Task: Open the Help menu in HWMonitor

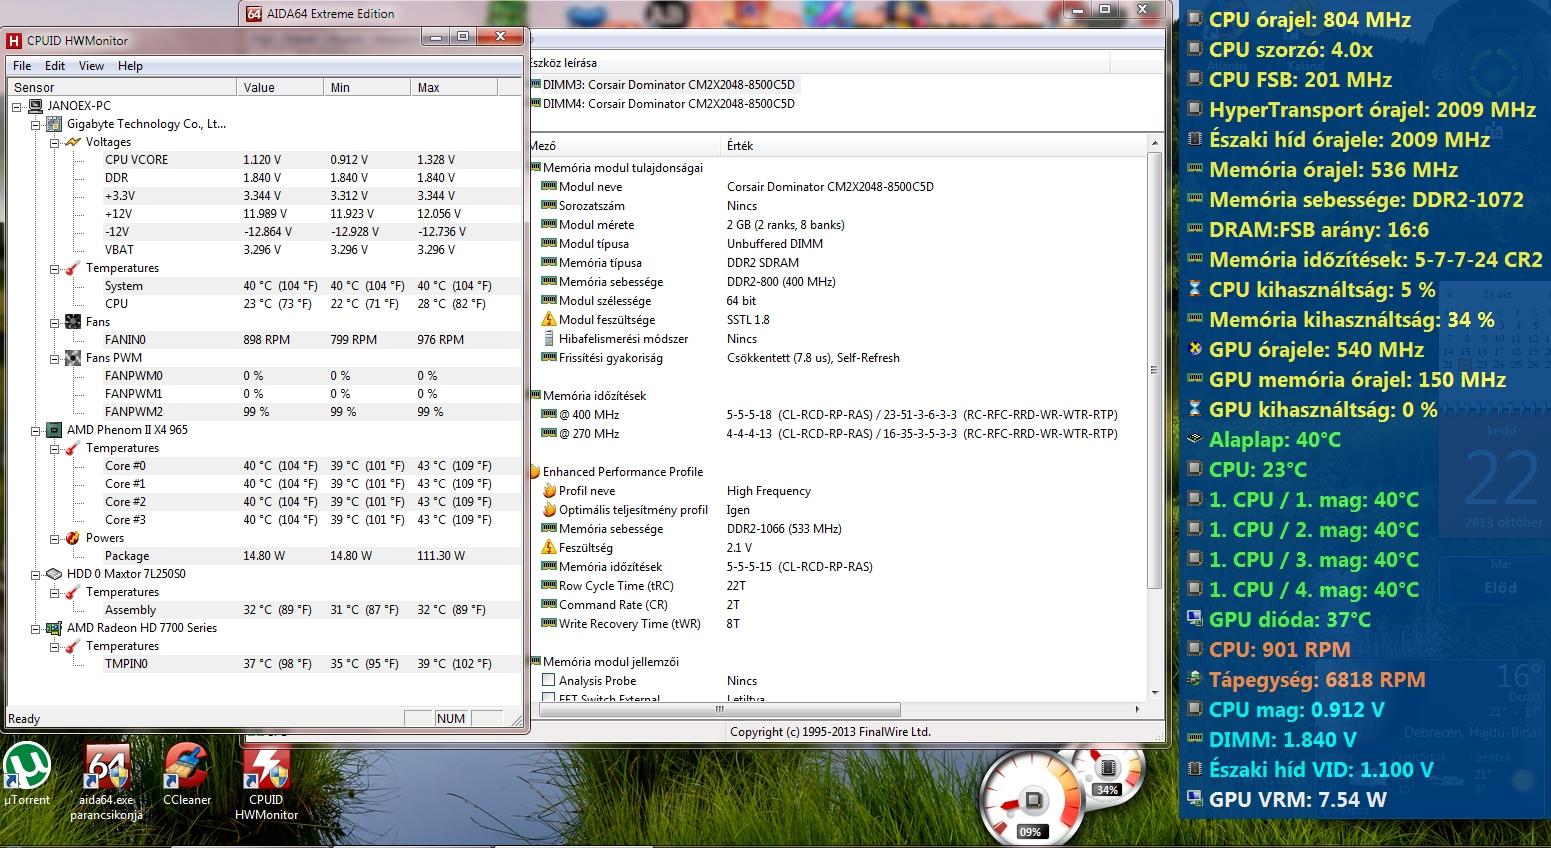Action: pos(130,66)
